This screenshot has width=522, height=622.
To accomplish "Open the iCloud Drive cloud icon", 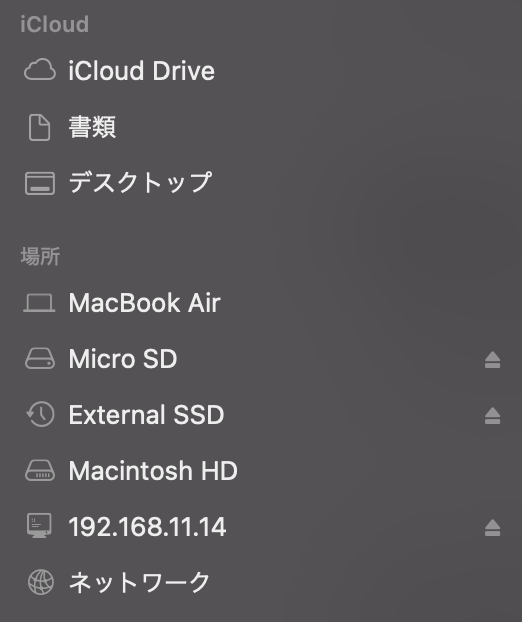I will pos(40,70).
